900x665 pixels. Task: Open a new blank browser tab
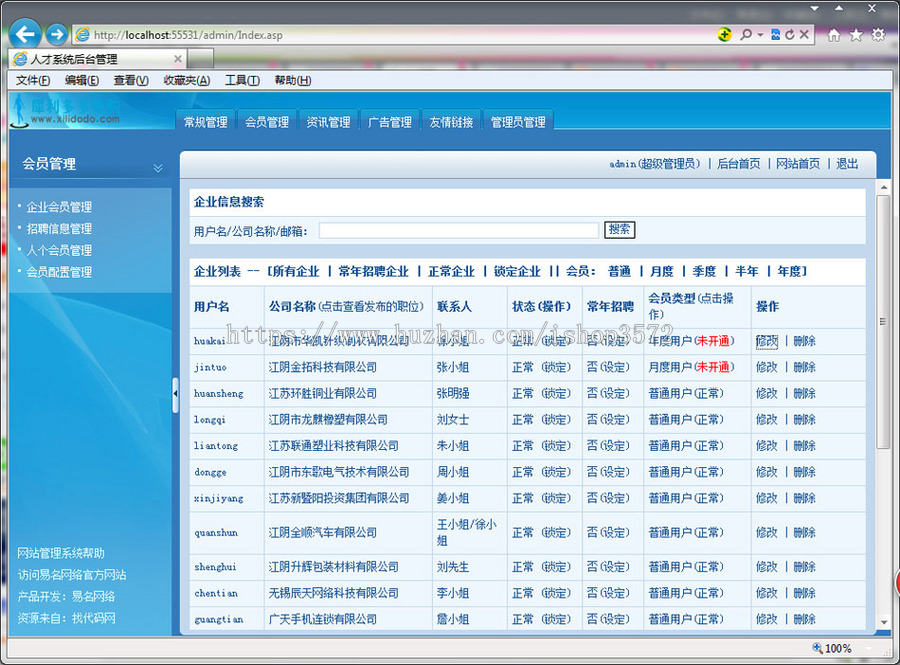tap(200, 59)
